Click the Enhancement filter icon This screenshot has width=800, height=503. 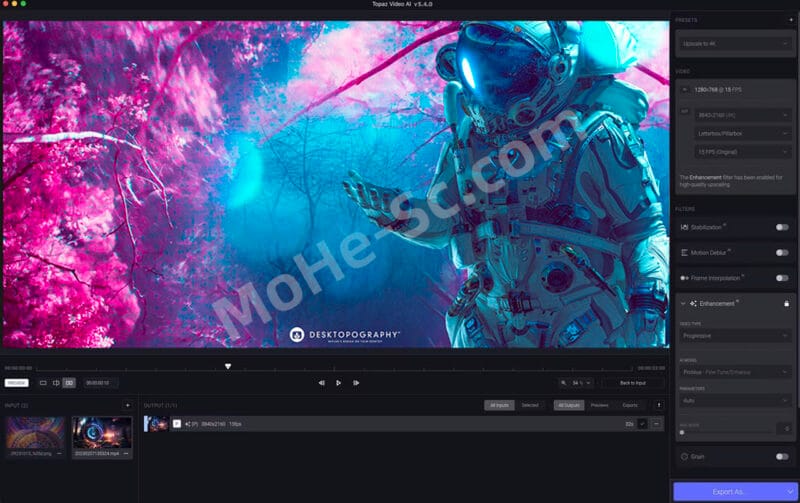[693, 304]
